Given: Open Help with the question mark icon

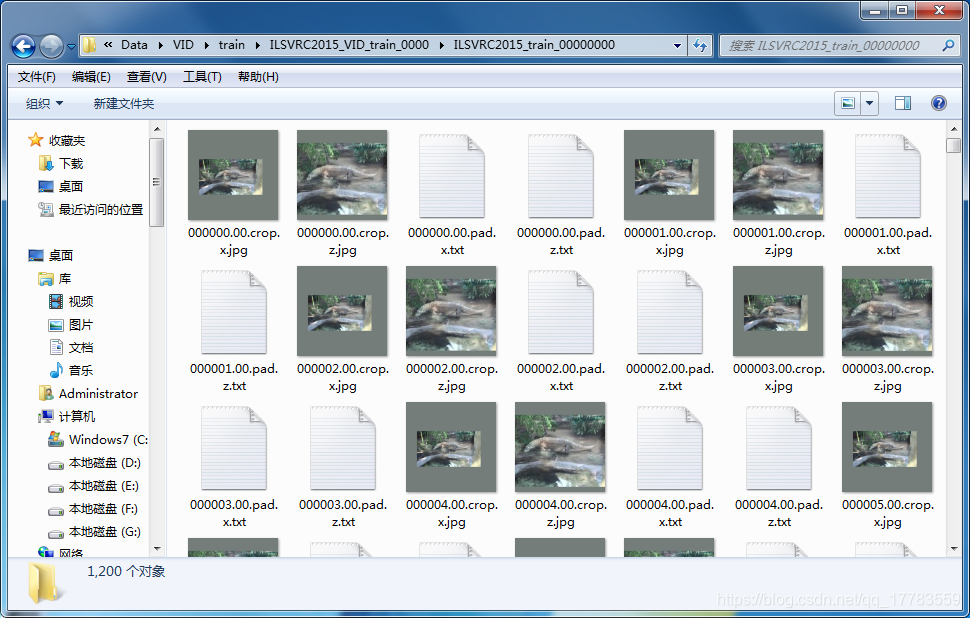Looking at the screenshot, I should pos(938,103).
